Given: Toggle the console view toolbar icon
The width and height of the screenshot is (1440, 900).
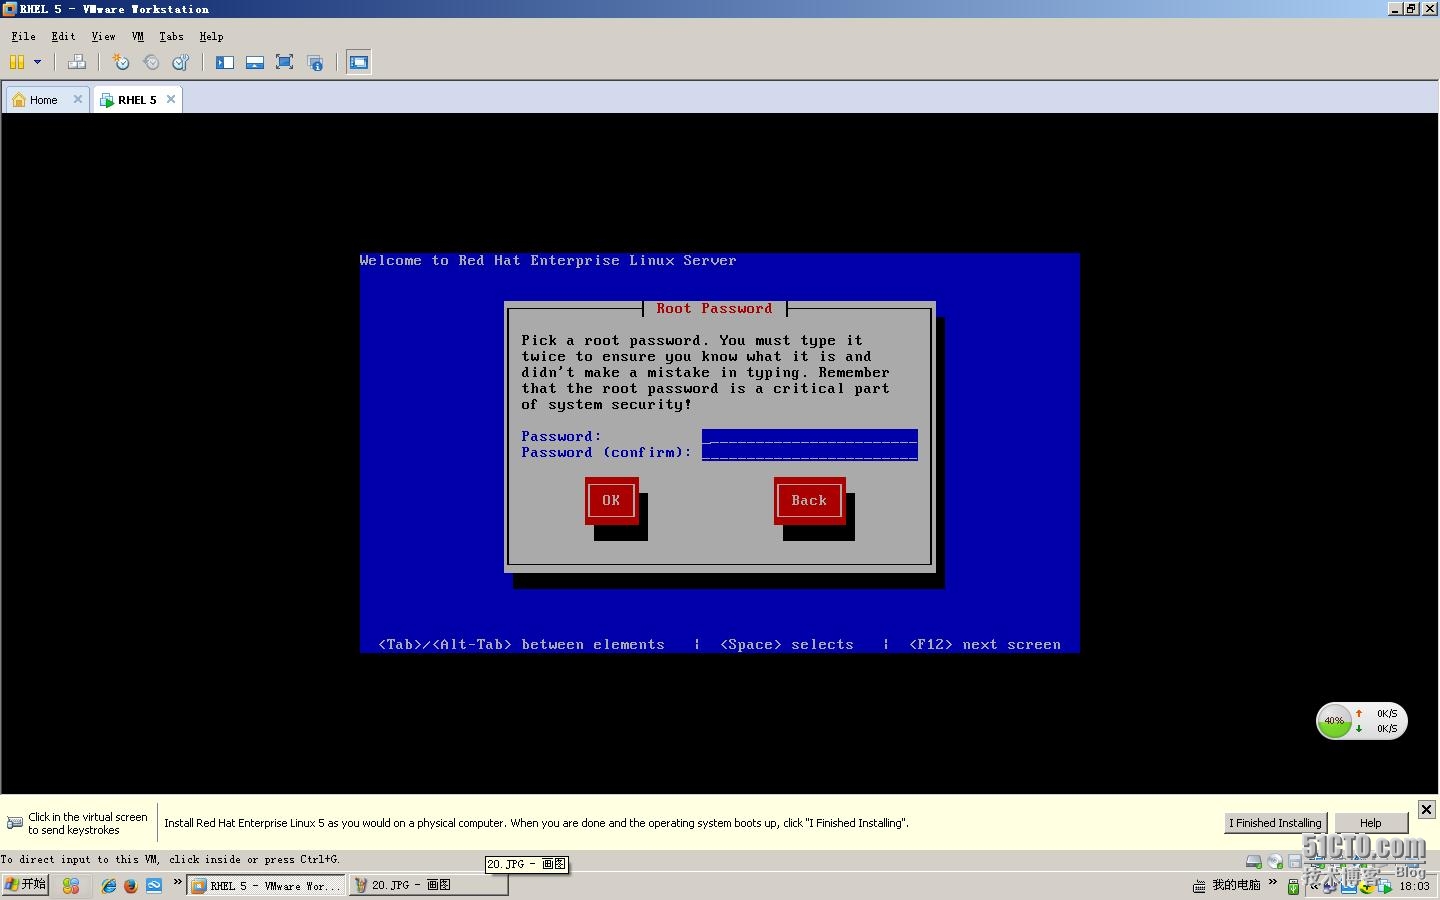Looking at the screenshot, I should pos(359,62).
